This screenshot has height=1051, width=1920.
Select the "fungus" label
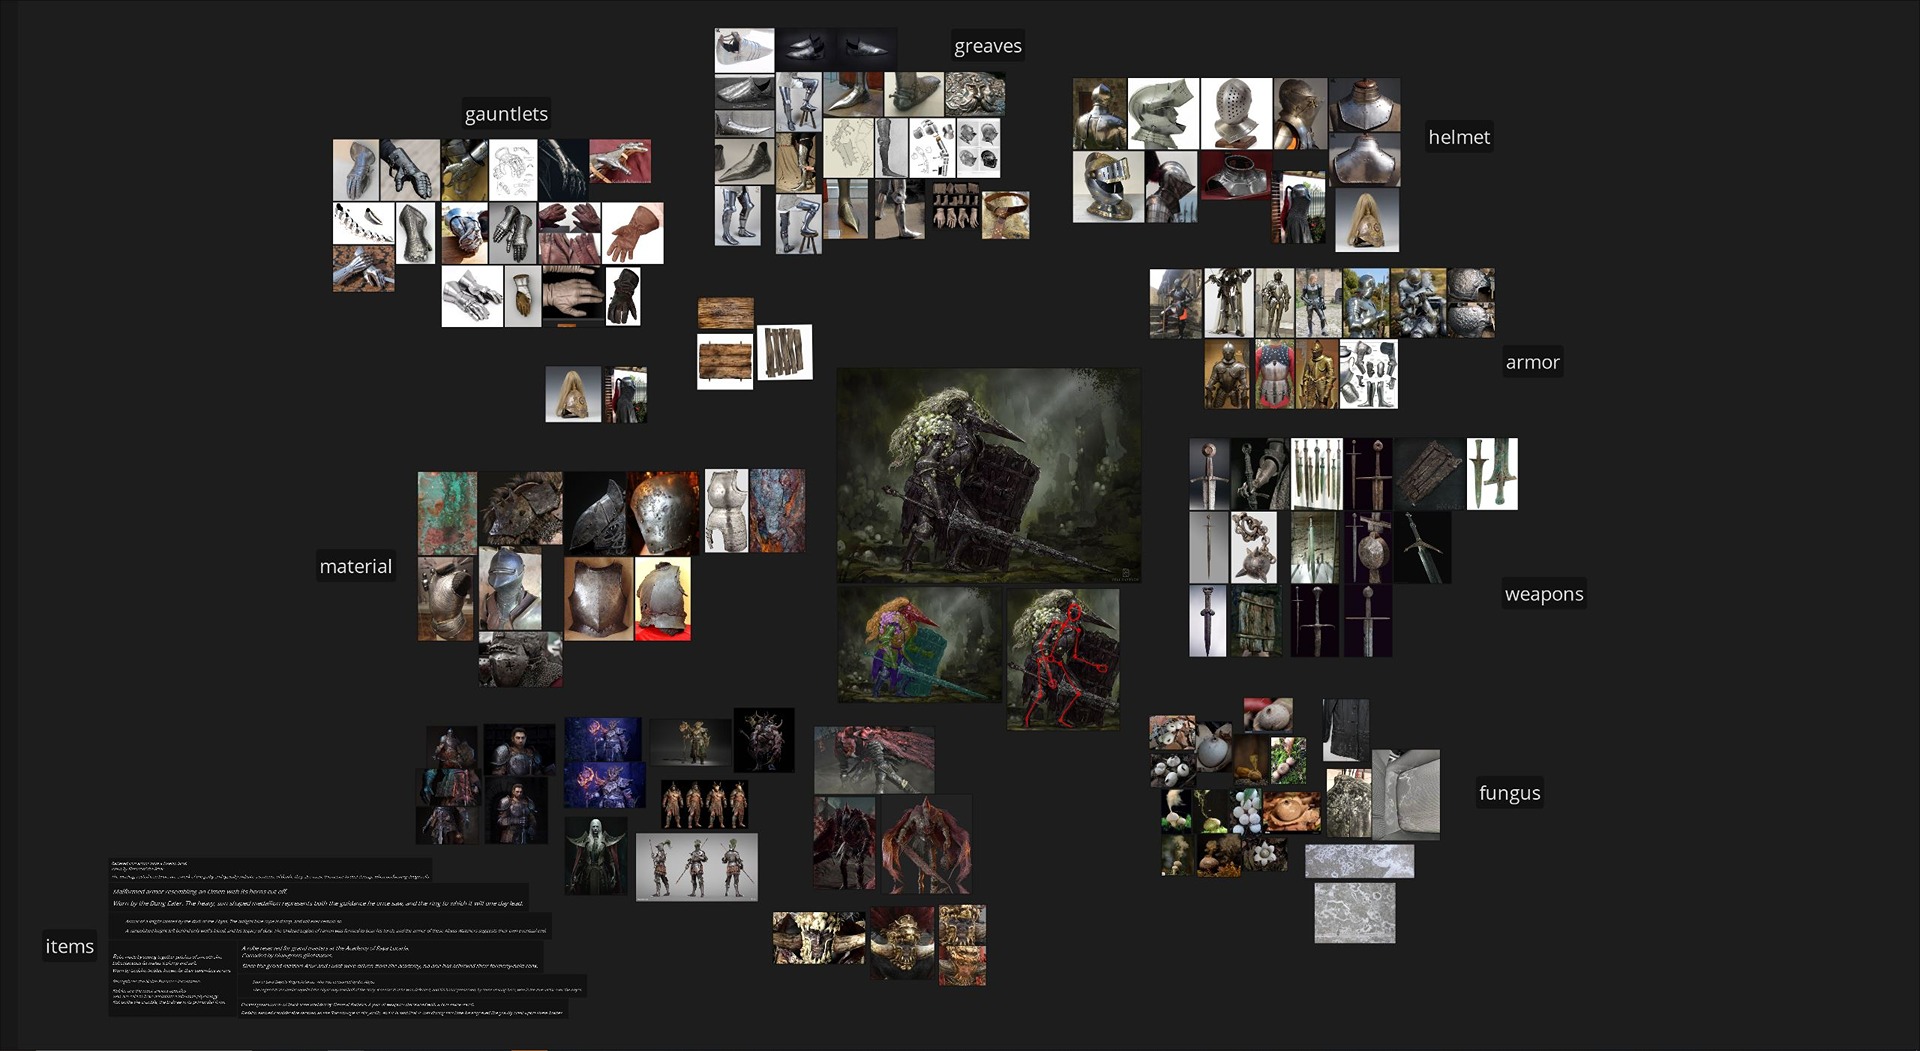(1510, 793)
